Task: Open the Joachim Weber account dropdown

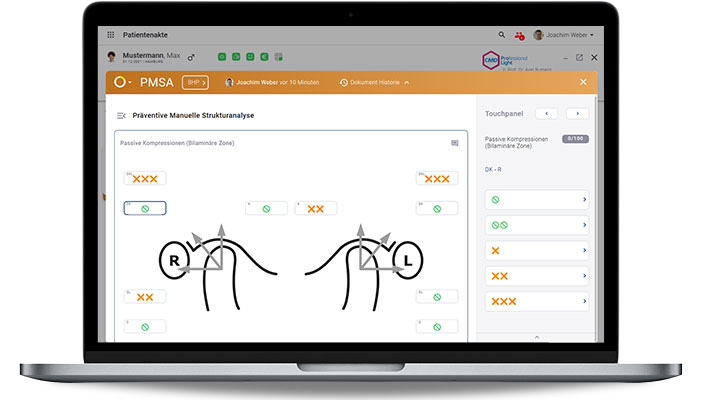Action: click(564, 35)
